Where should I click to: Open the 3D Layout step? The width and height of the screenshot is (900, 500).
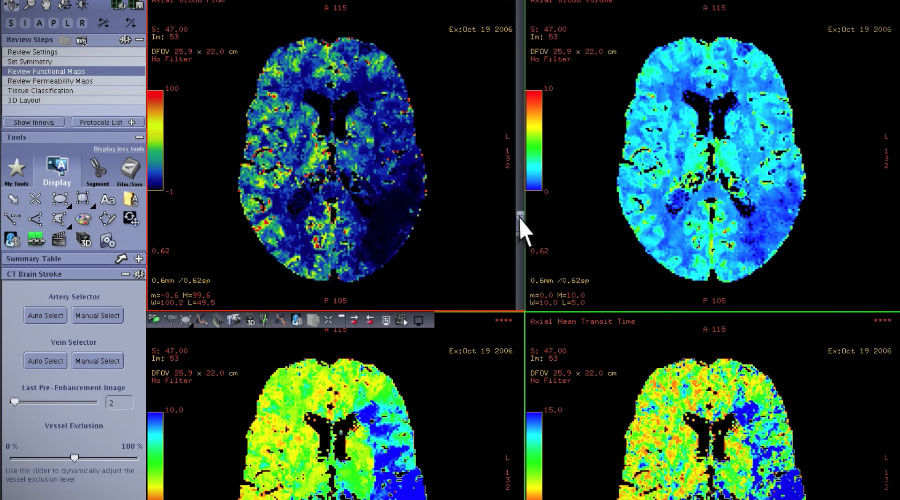73,100
